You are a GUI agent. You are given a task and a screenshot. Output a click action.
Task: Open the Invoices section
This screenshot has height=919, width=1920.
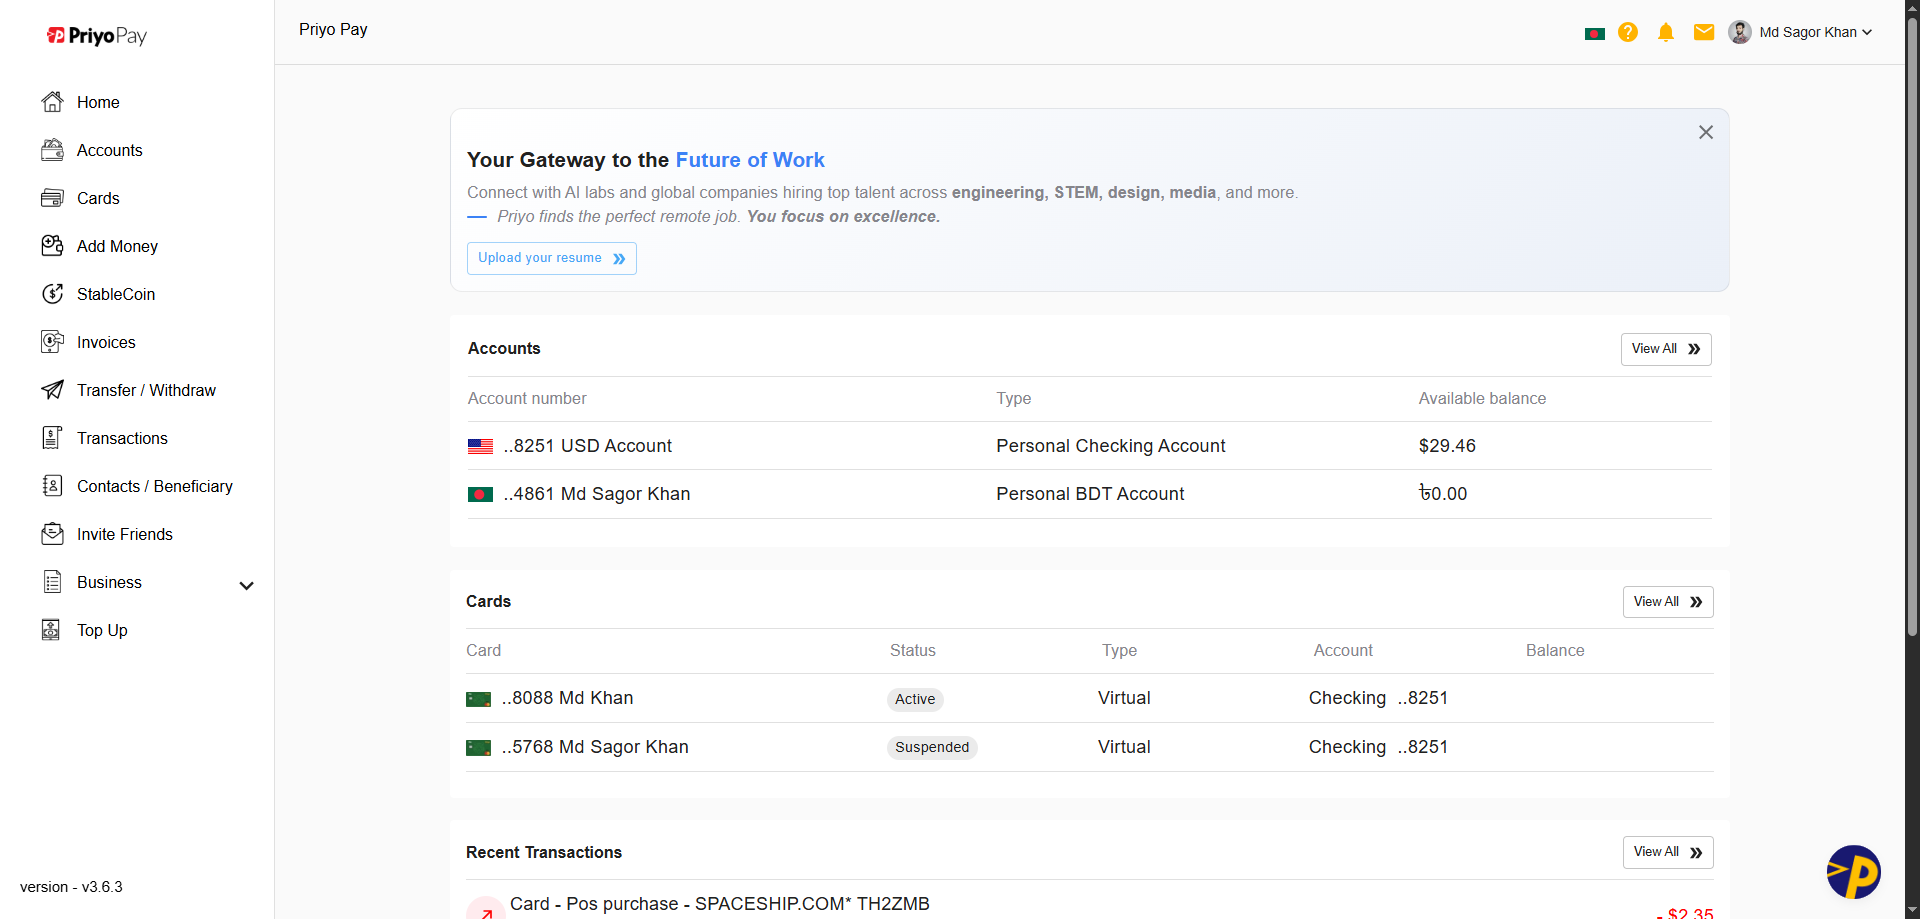(x=106, y=342)
